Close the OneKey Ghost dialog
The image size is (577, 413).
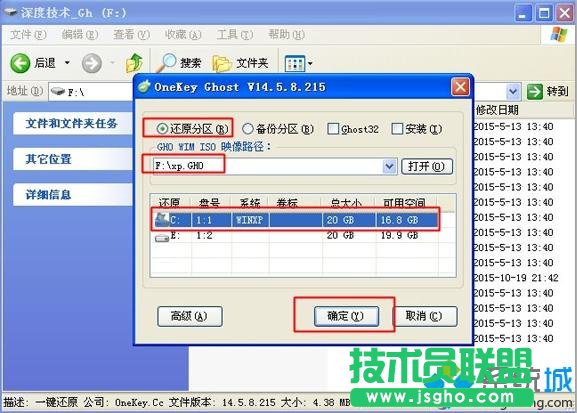(x=460, y=87)
